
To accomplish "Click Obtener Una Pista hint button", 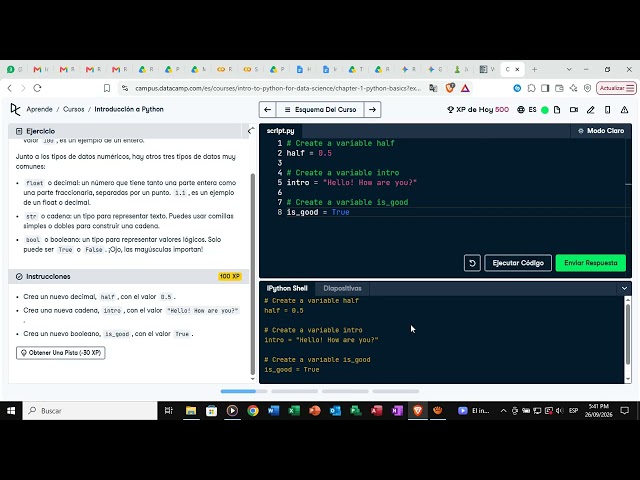I will 60,353.
